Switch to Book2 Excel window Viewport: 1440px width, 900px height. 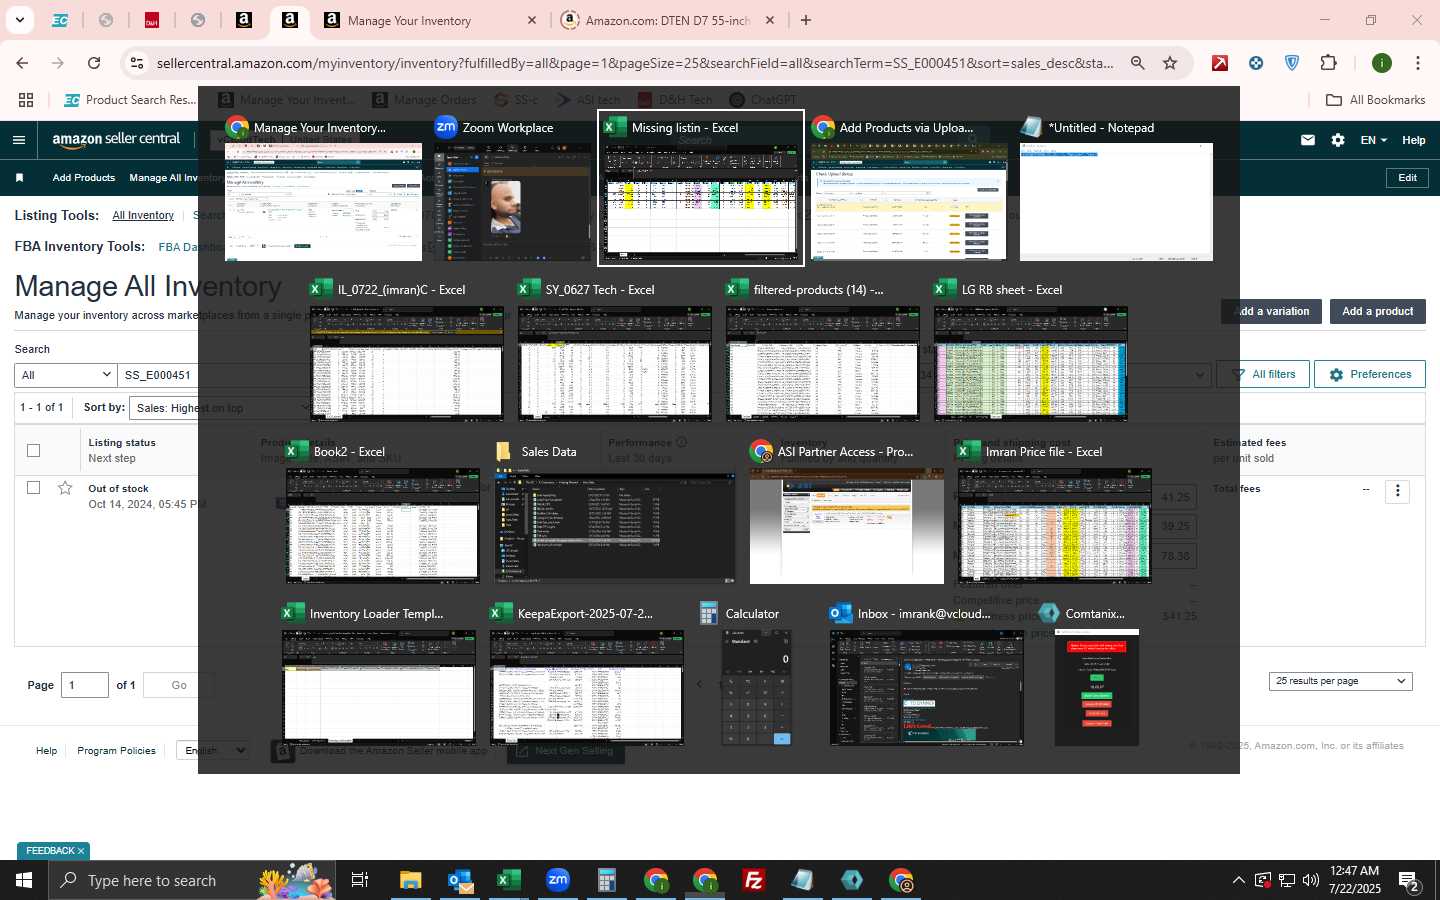coord(383,512)
